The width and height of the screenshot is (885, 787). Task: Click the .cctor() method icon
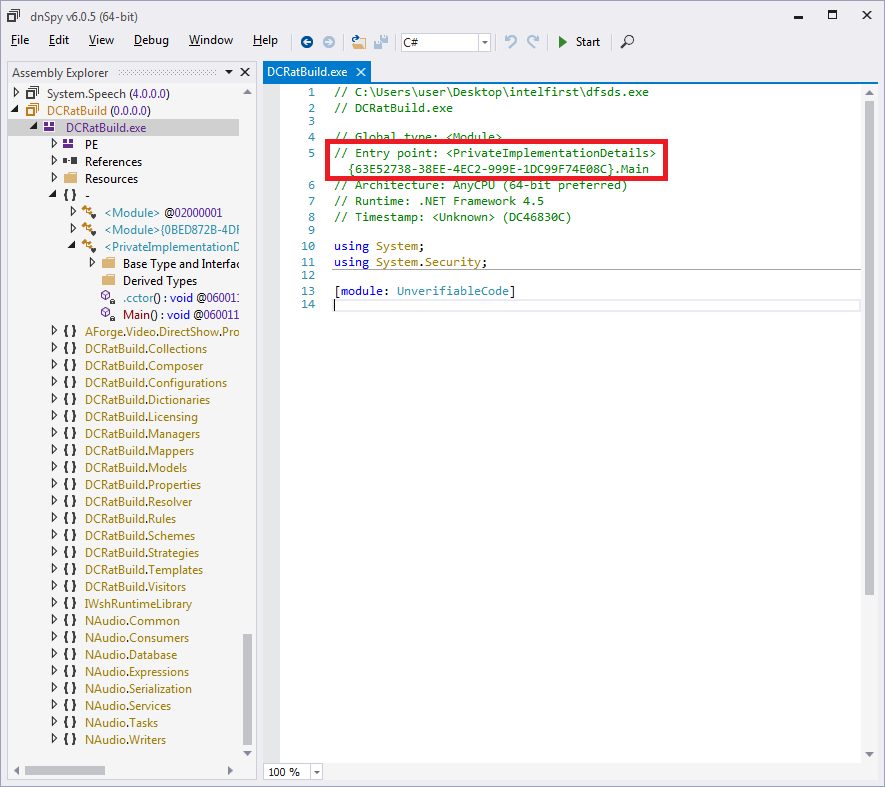click(x=108, y=298)
